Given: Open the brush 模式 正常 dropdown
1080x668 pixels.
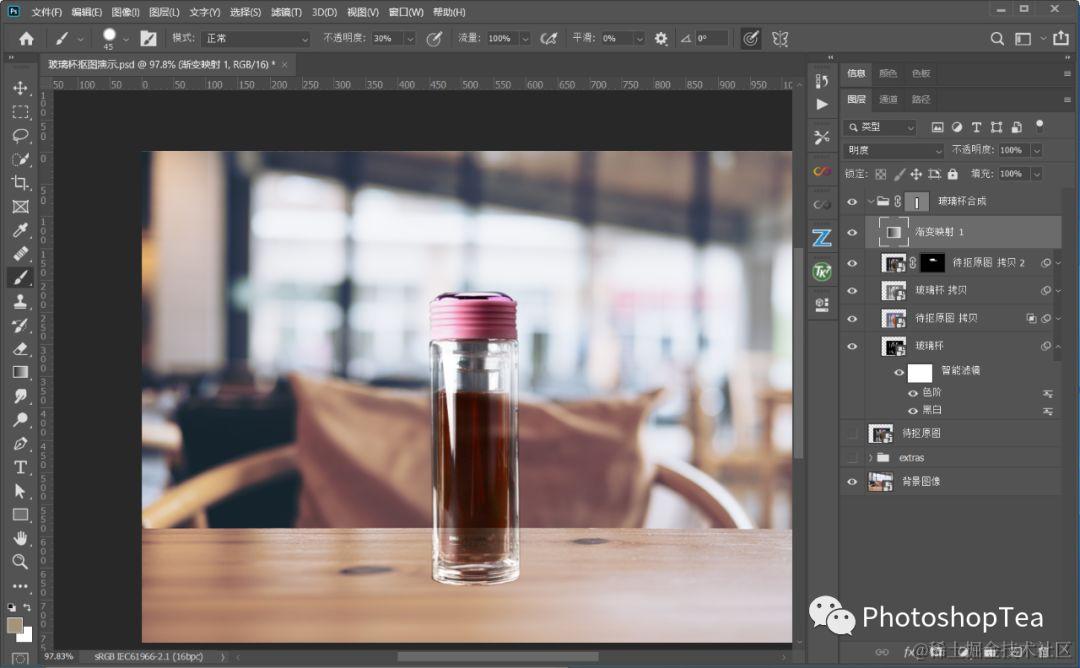Looking at the screenshot, I should 256,39.
